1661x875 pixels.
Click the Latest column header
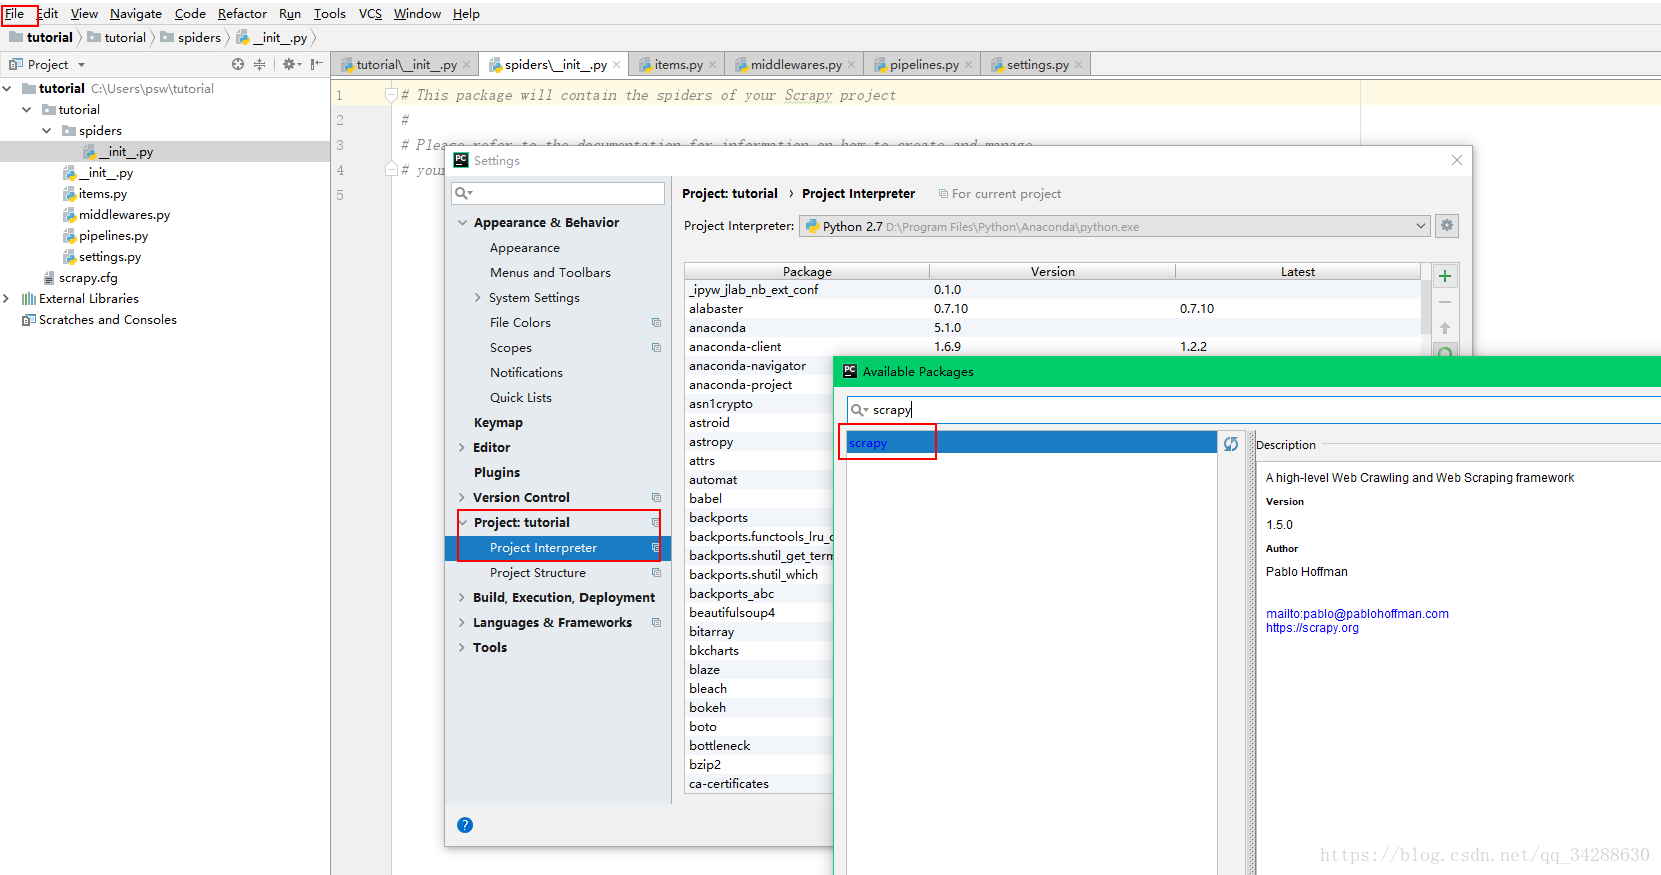click(1298, 272)
